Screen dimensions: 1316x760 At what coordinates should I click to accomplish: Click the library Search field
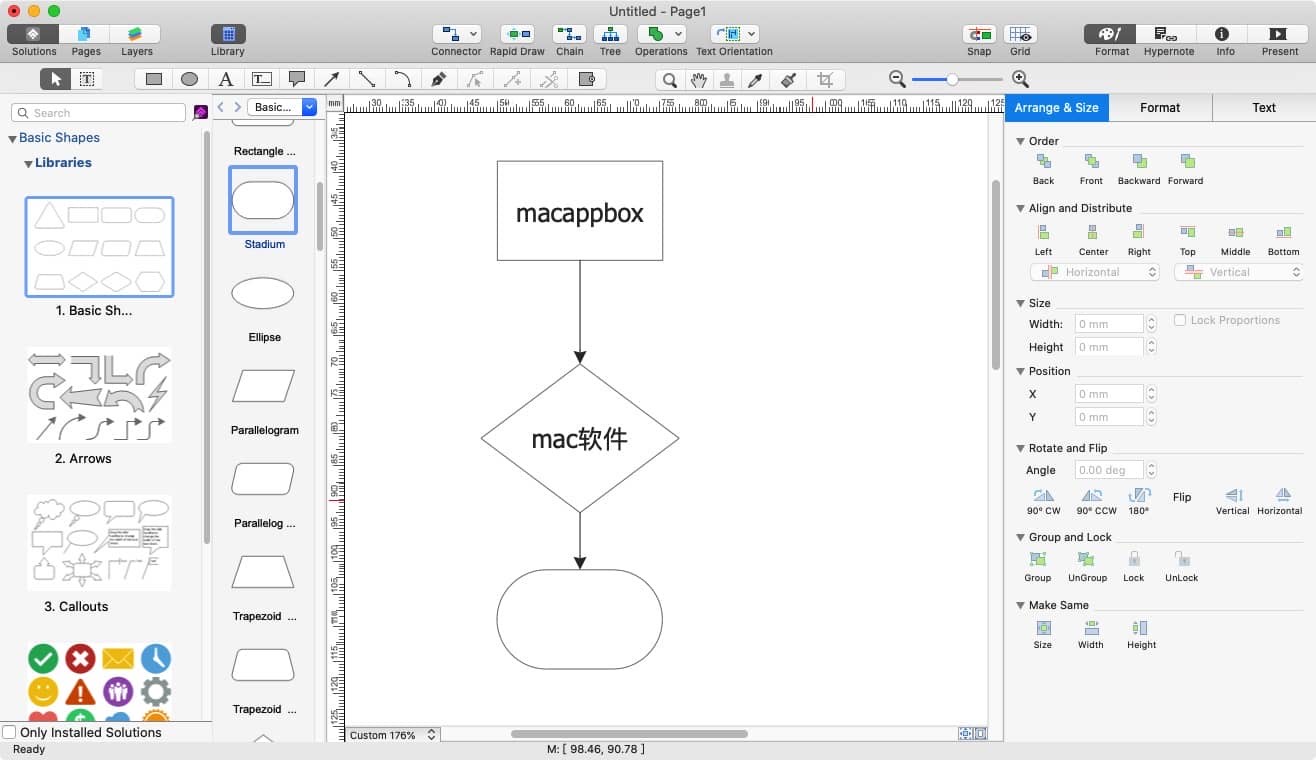99,113
